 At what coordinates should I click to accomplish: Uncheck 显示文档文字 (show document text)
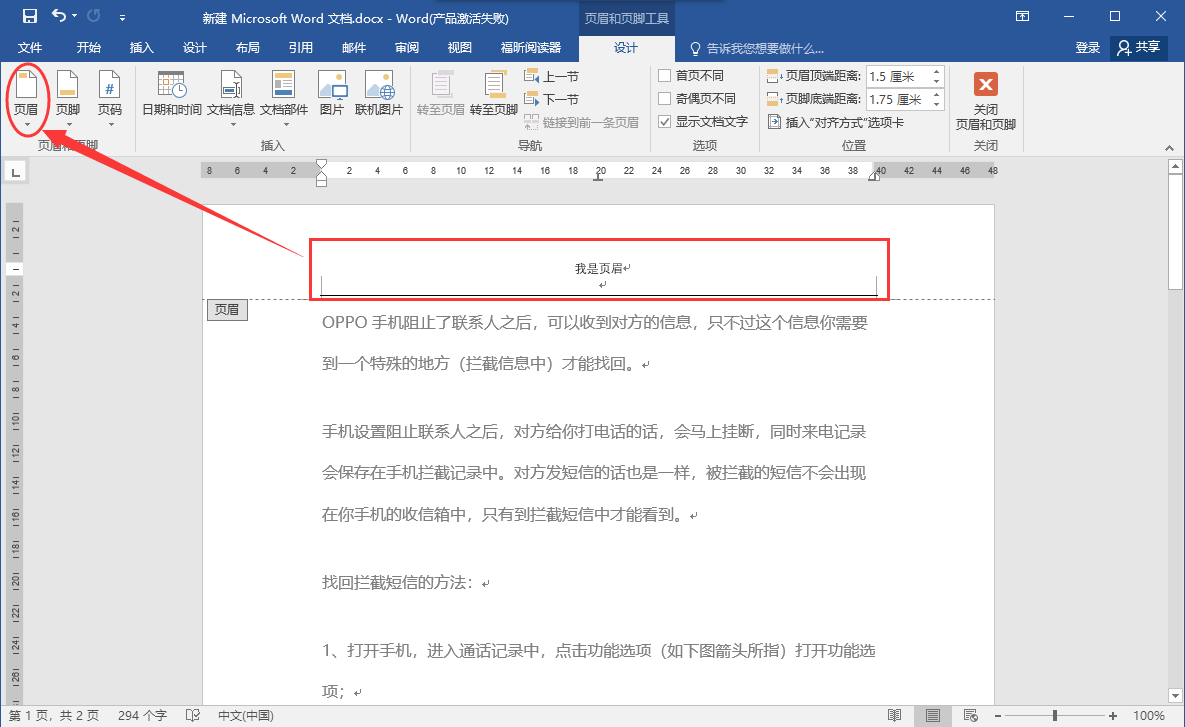tap(664, 122)
